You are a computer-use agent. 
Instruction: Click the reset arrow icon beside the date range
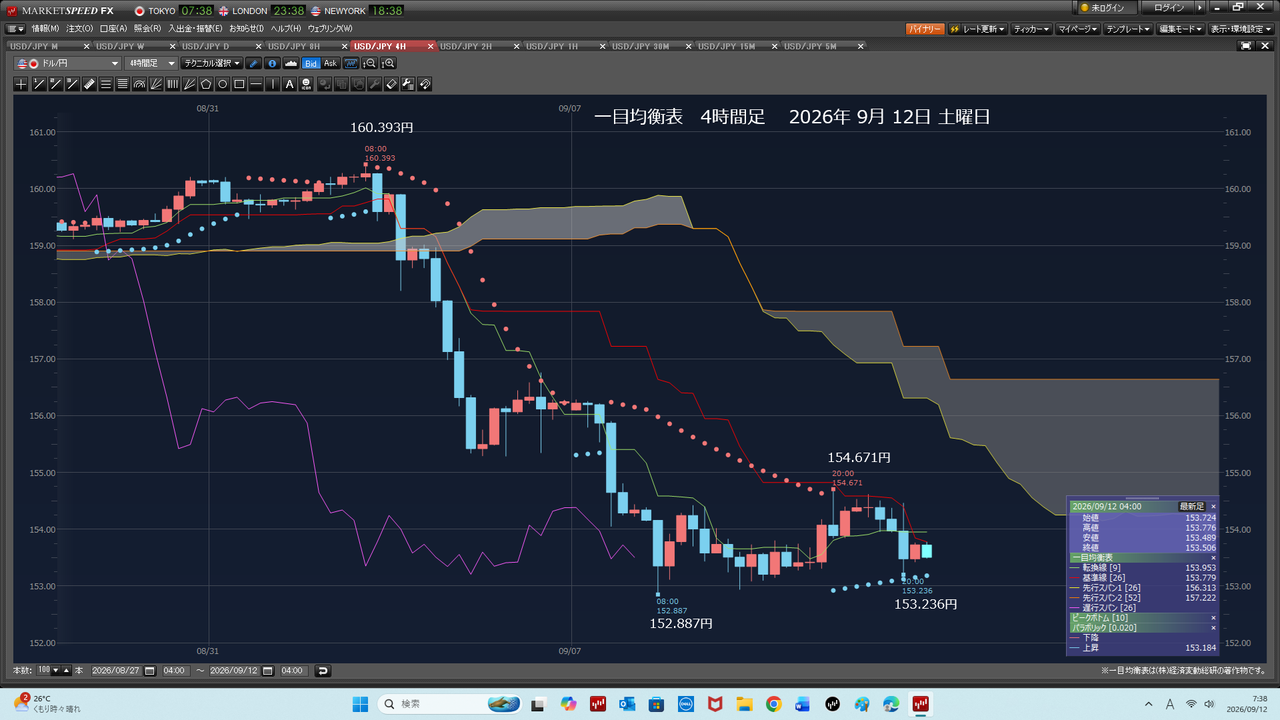[322, 670]
